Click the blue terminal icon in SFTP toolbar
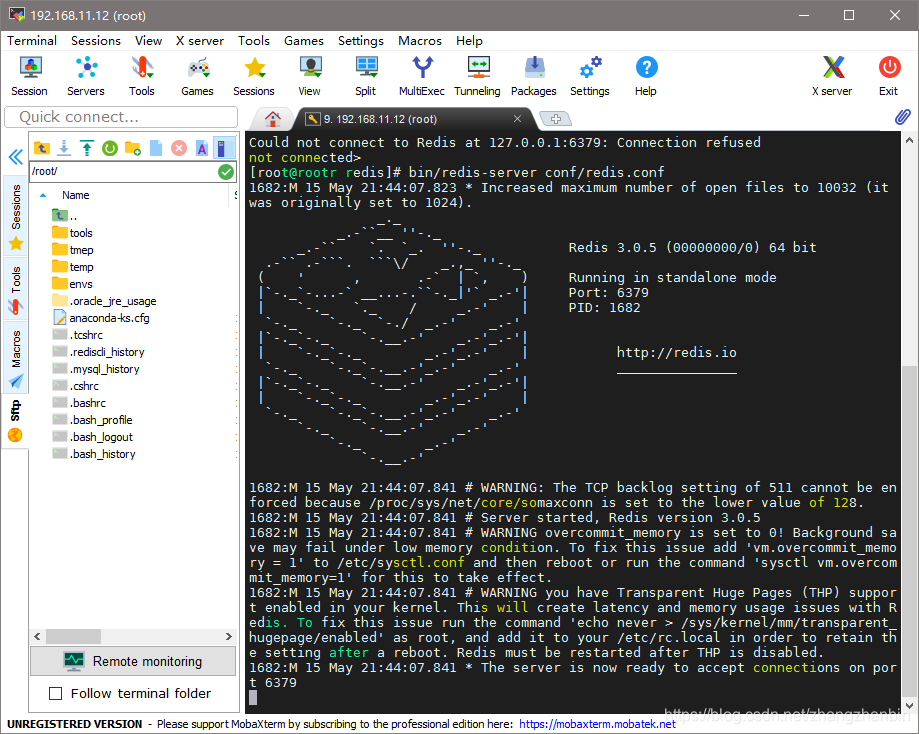919x734 pixels. pyautogui.click(x=222, y=148)
